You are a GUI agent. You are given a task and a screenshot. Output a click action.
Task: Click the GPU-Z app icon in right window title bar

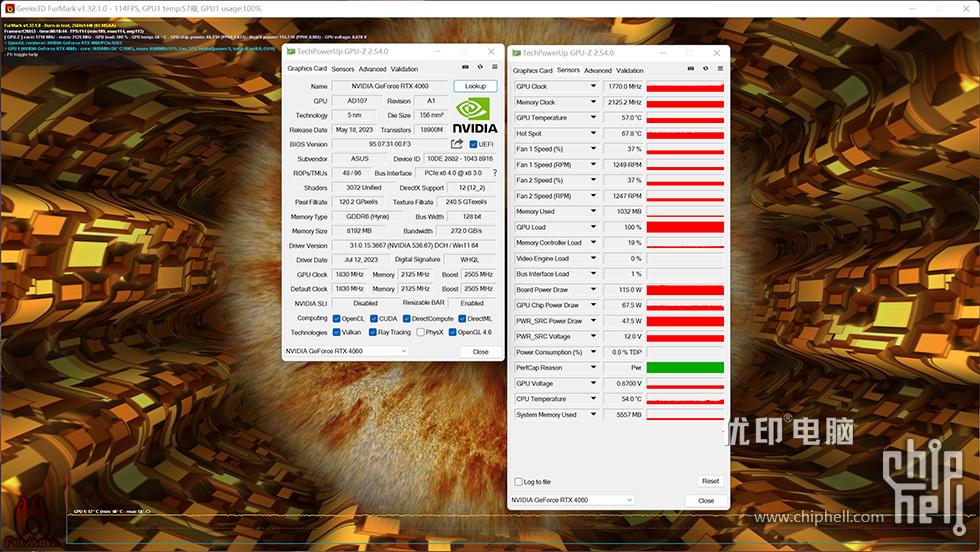coord(516,53)
